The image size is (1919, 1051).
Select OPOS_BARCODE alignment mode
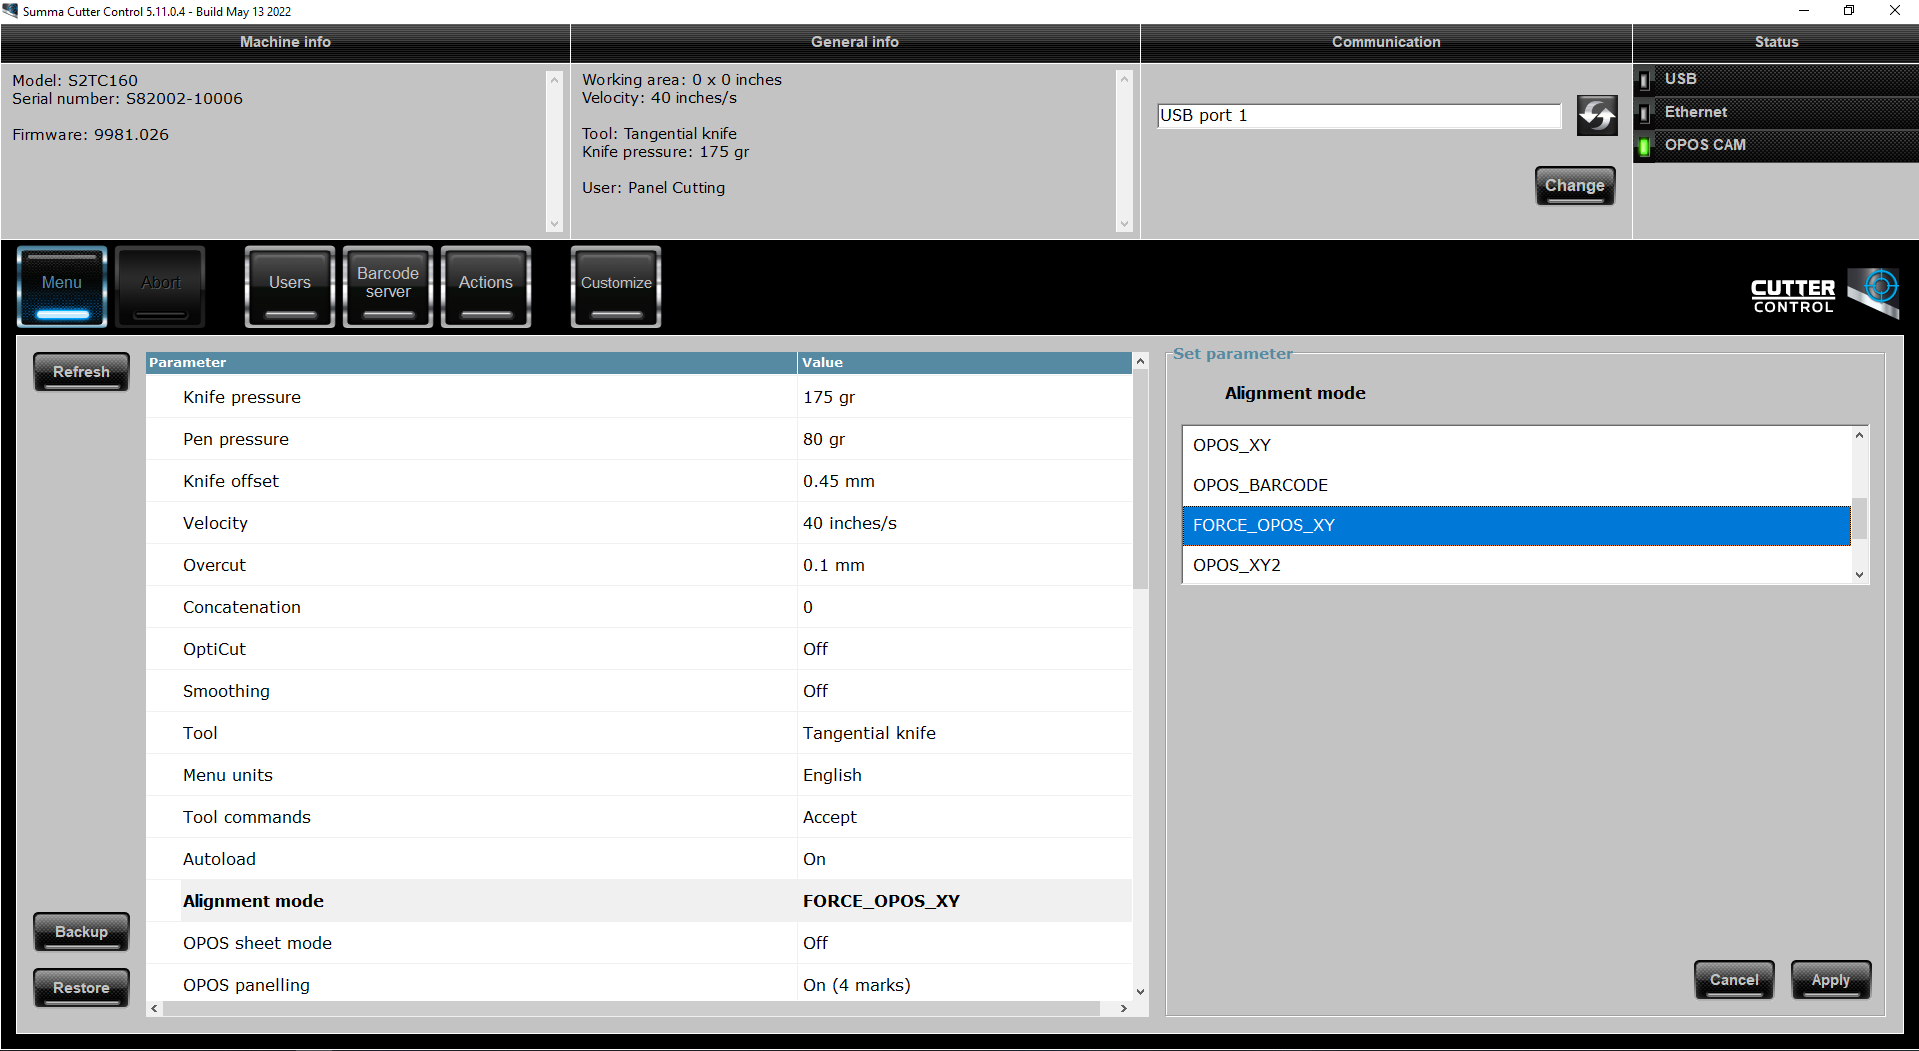[1516, 486]
